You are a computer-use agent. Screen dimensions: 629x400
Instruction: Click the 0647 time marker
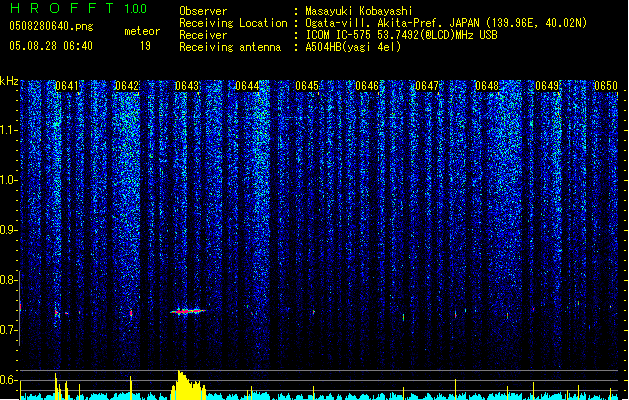pyautogui.click(x=427, y=86)
